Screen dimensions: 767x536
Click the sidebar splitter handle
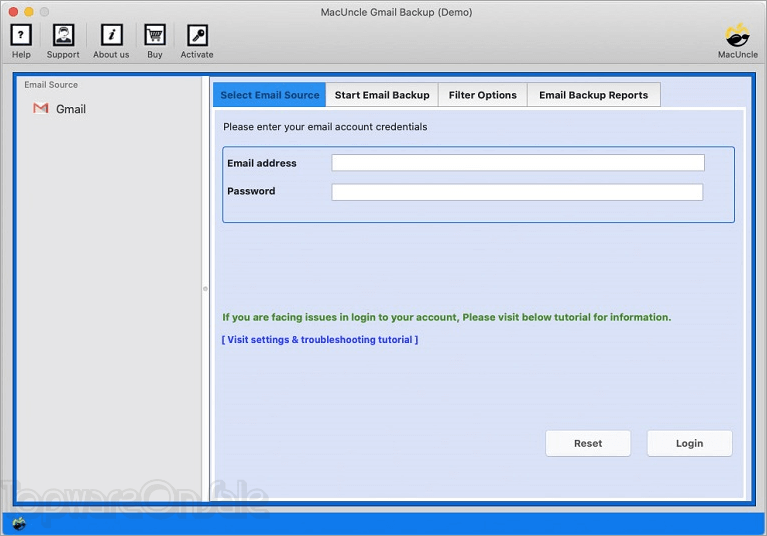tap(205, 289)
